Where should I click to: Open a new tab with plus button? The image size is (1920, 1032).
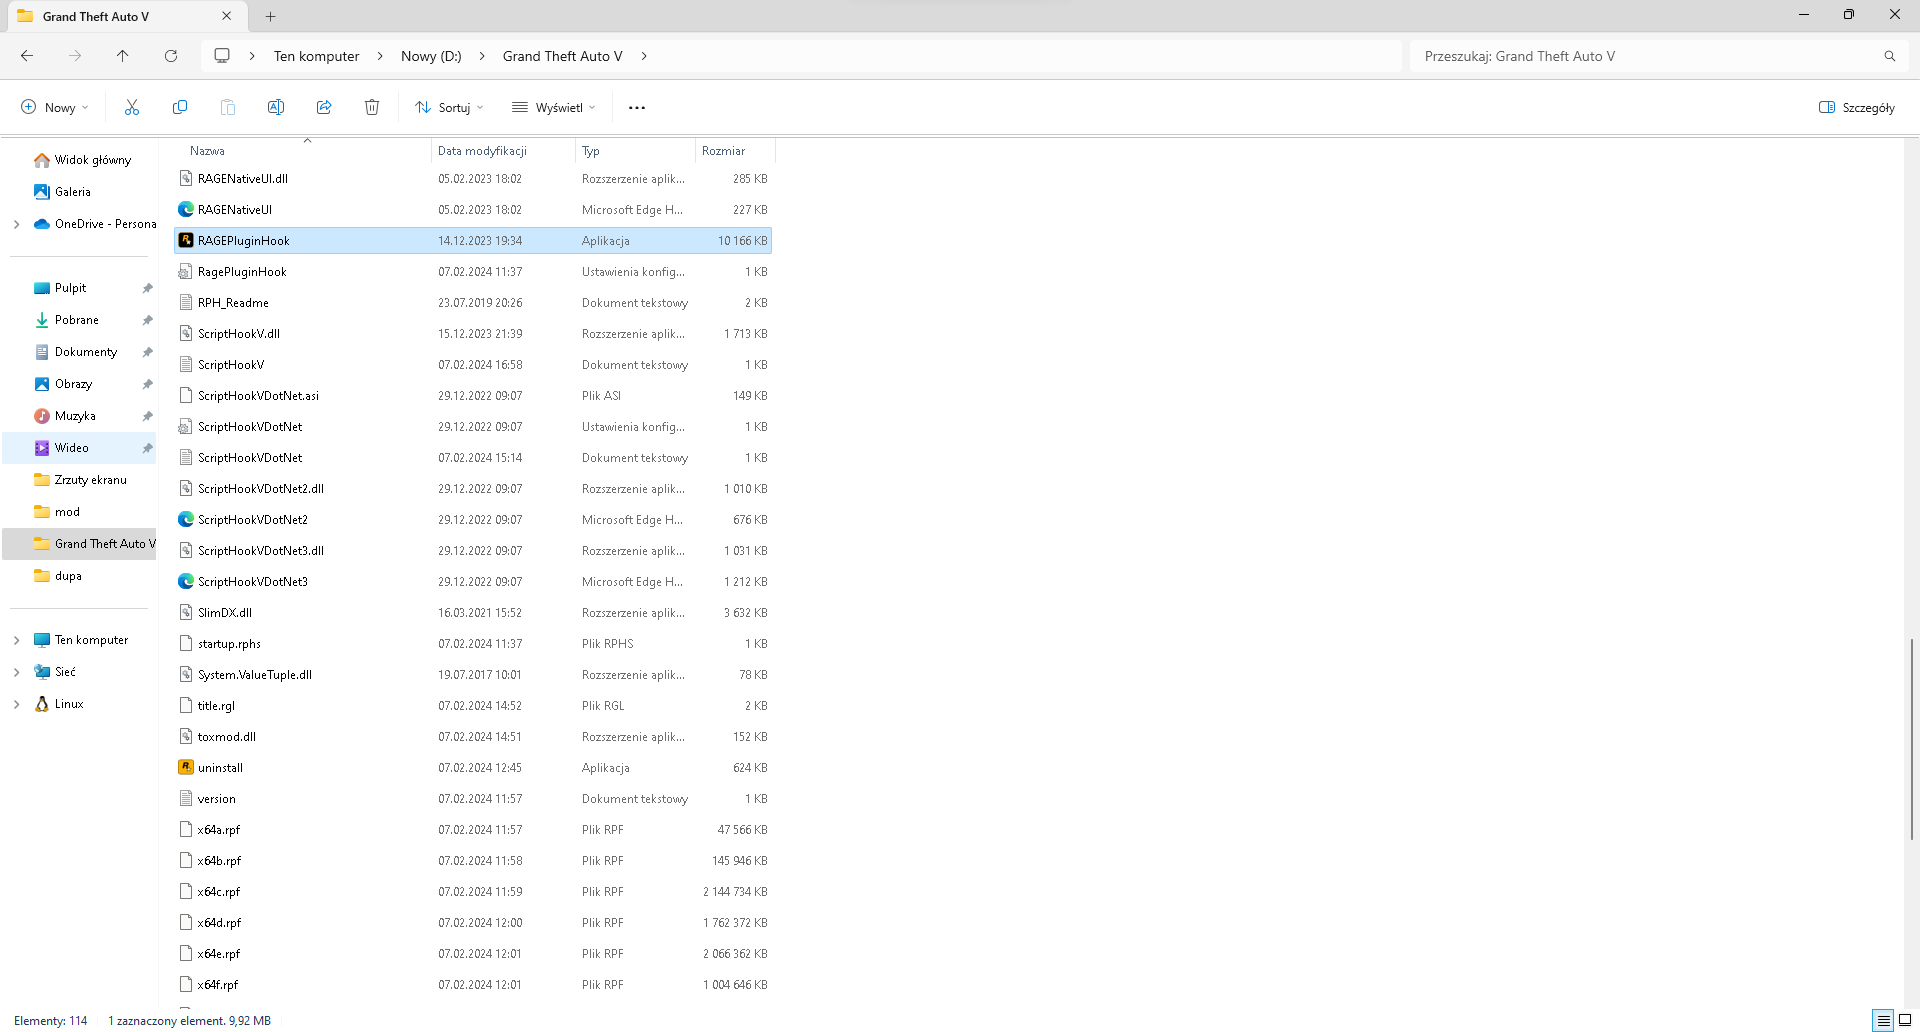click(270, 16)
